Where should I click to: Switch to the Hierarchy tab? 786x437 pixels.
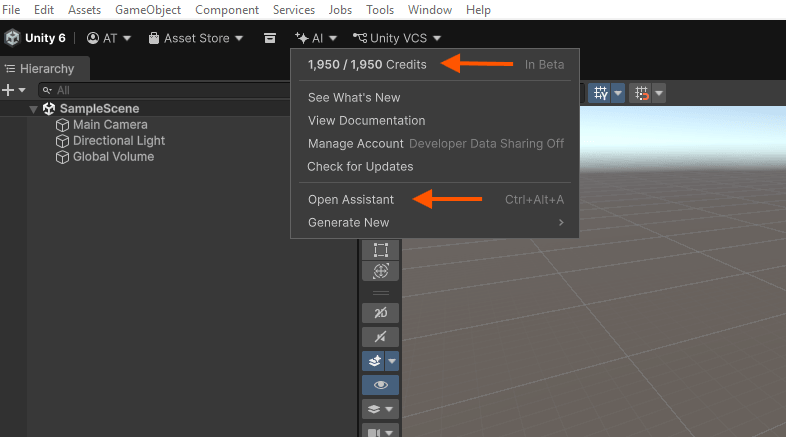(45, 69)
